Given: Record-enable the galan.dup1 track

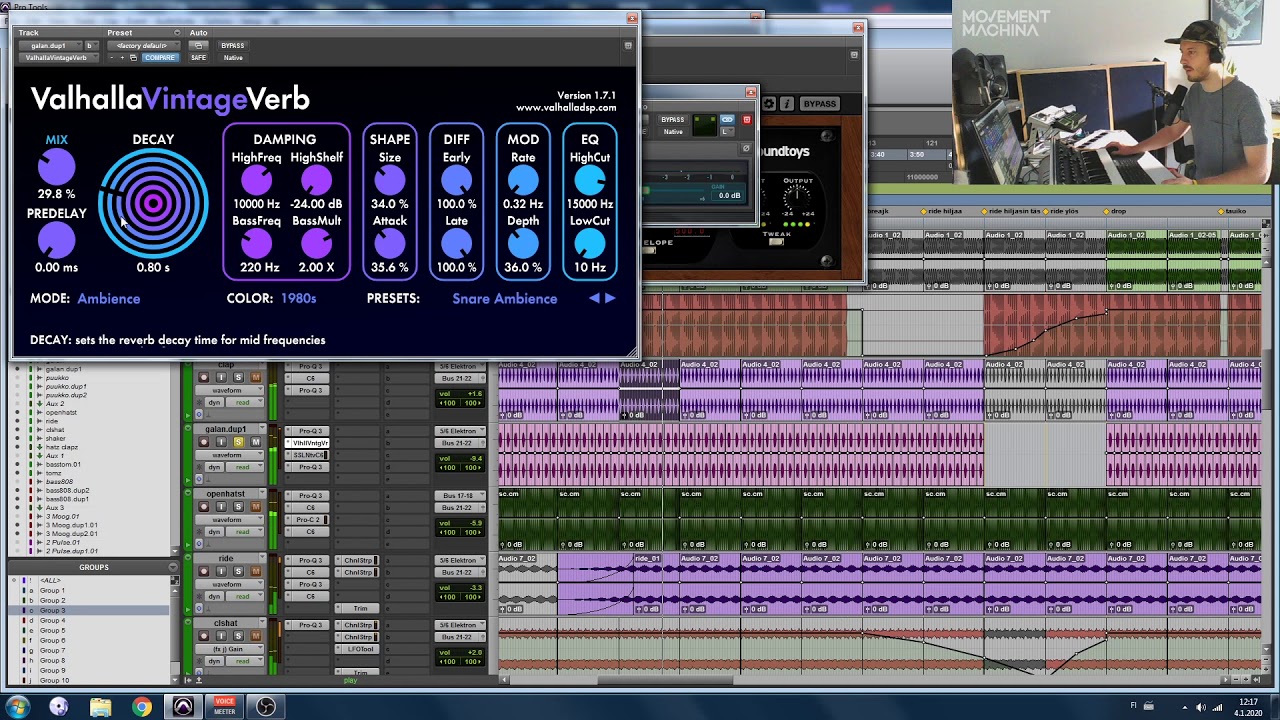Looking at the screenshot, I should point(204,442).
